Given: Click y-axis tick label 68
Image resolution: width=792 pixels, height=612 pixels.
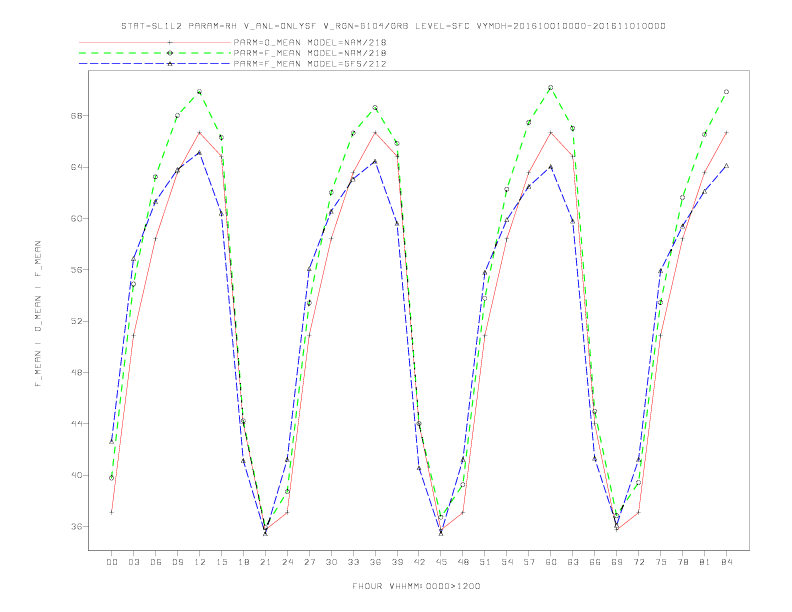Looking at the screenshot, I should [76, 116].
